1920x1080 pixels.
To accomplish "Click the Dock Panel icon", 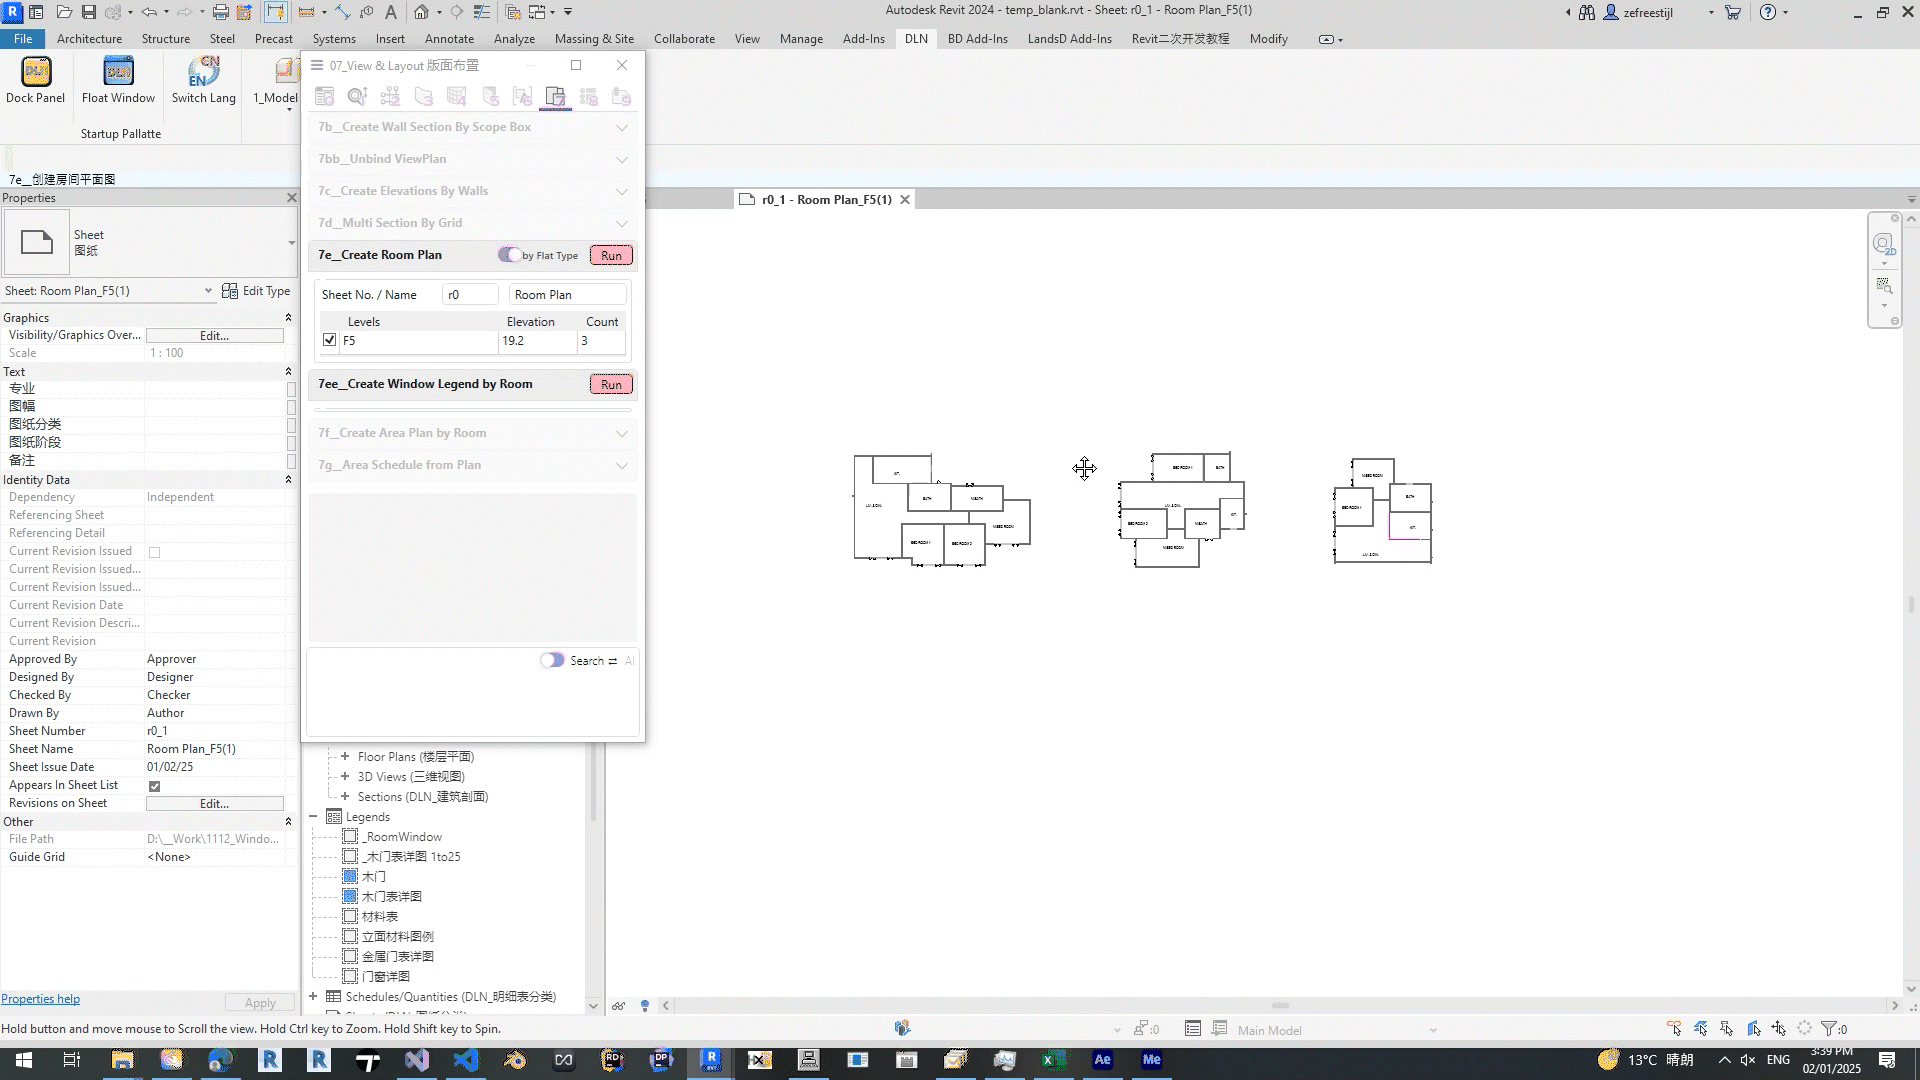I will pyautogui.click(x=36, y=72).
